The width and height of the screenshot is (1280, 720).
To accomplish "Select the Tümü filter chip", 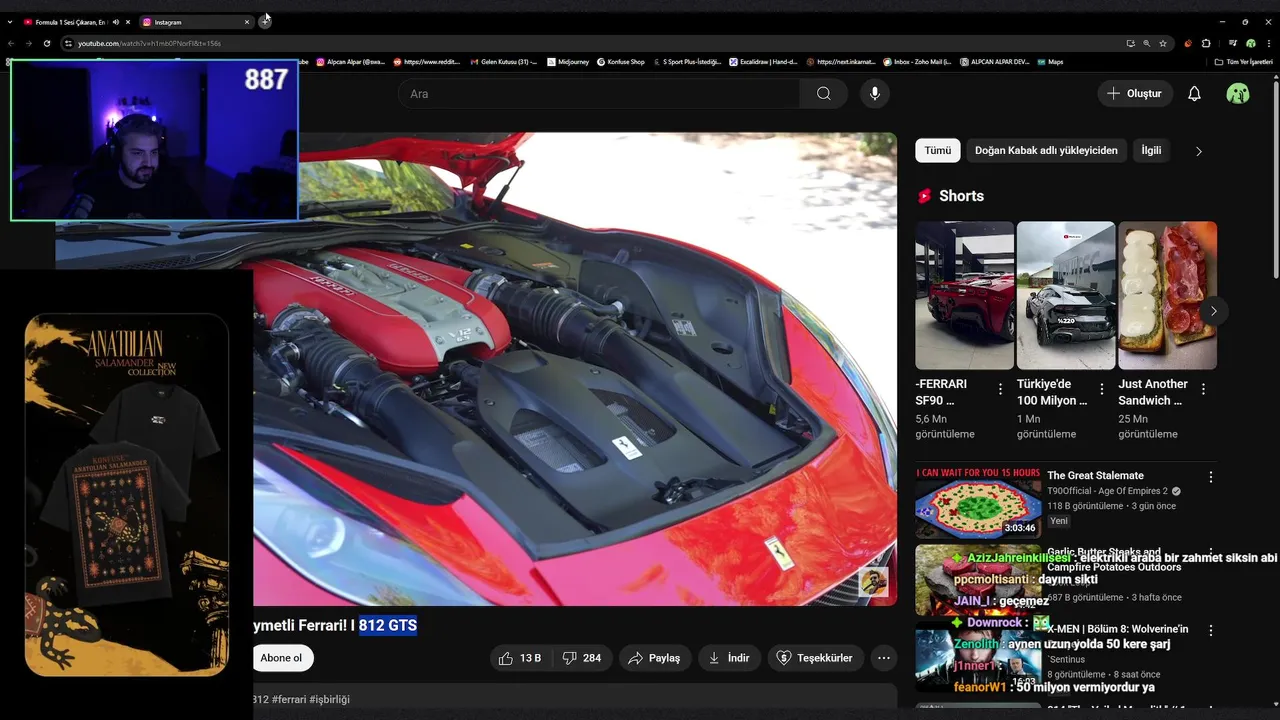I will click(938, 150).
